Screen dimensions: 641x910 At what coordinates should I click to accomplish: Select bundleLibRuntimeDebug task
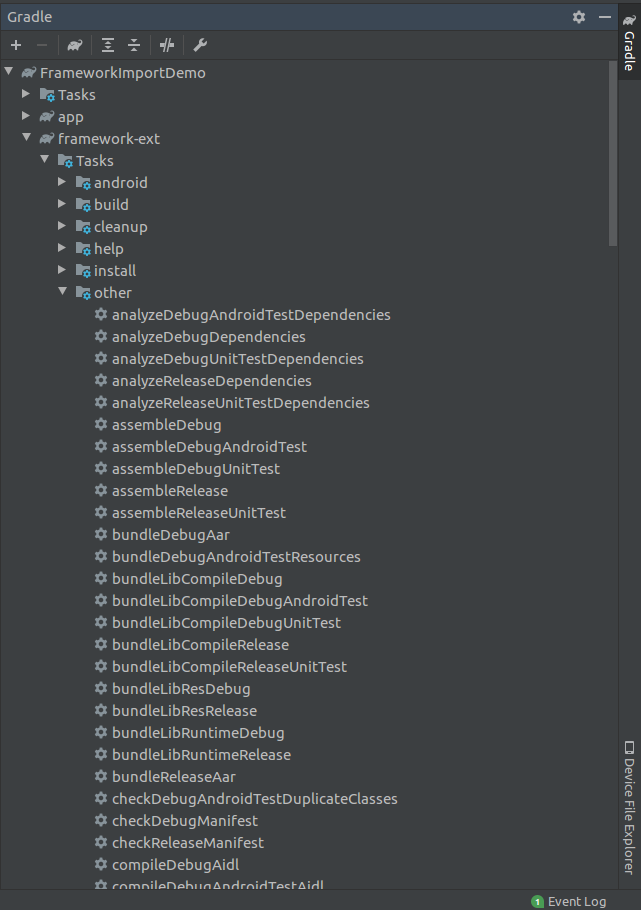pyautogui.click(x=198, y=733)
